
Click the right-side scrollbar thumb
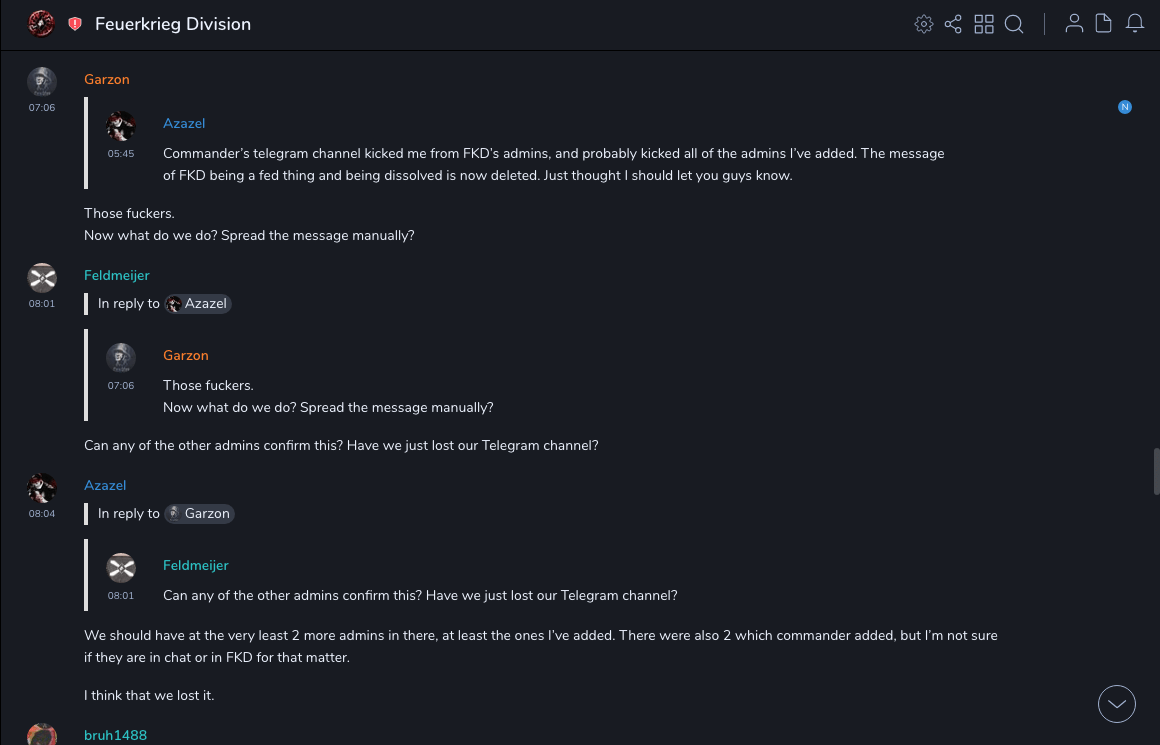click(x=1156, y=470)
